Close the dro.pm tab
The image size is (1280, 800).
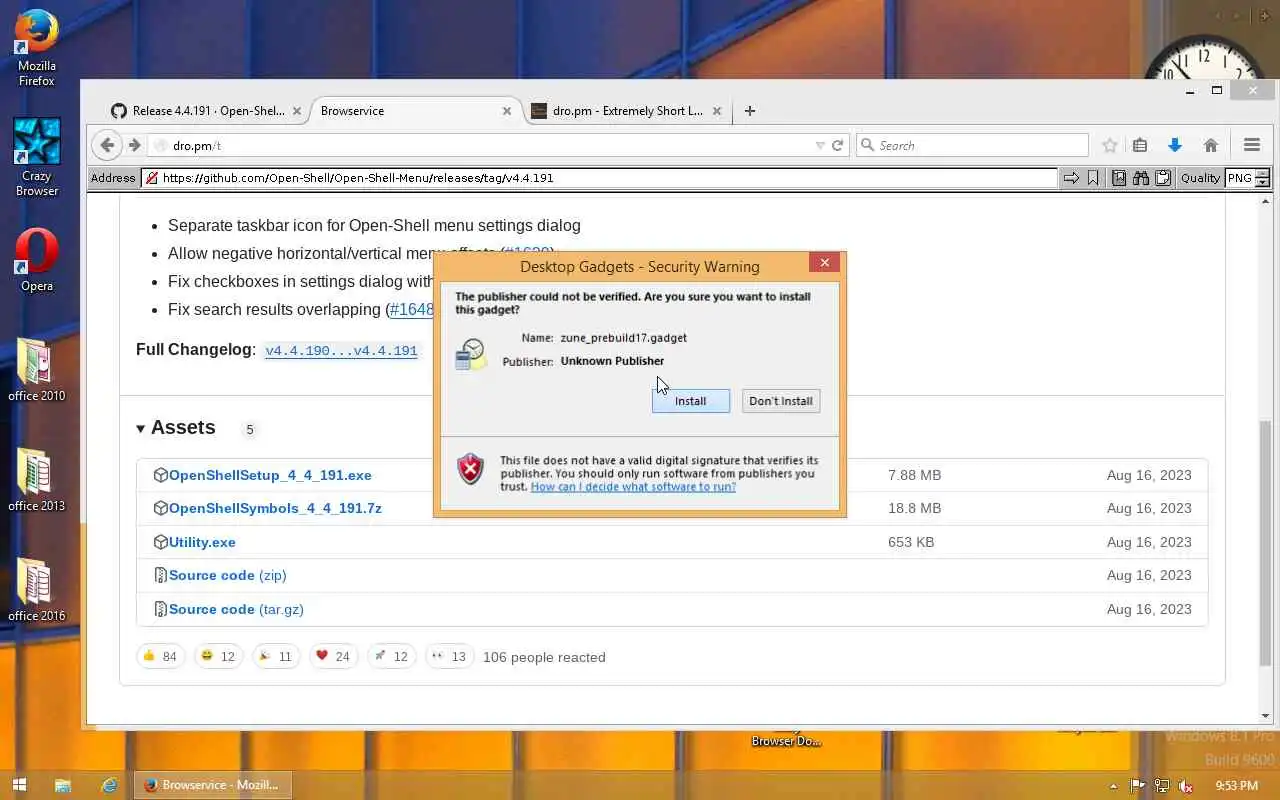(x=716, y=111)
